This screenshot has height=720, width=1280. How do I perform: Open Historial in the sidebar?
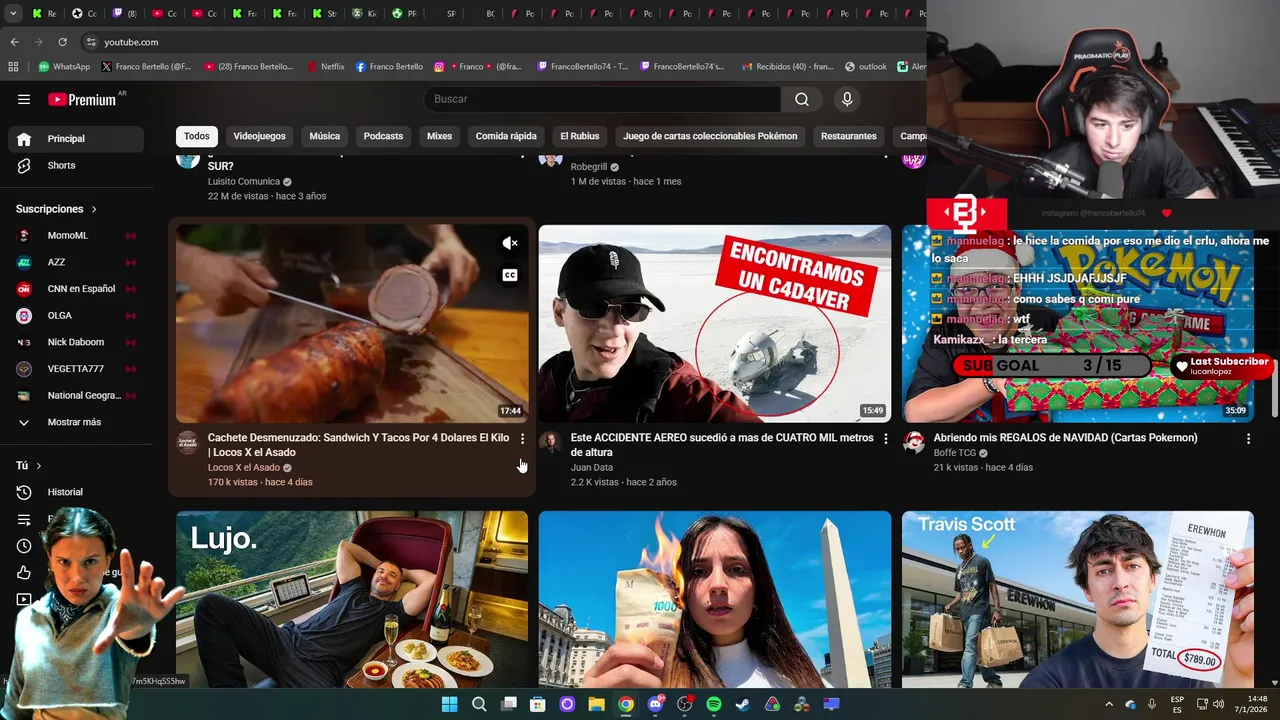click(76, 492)
